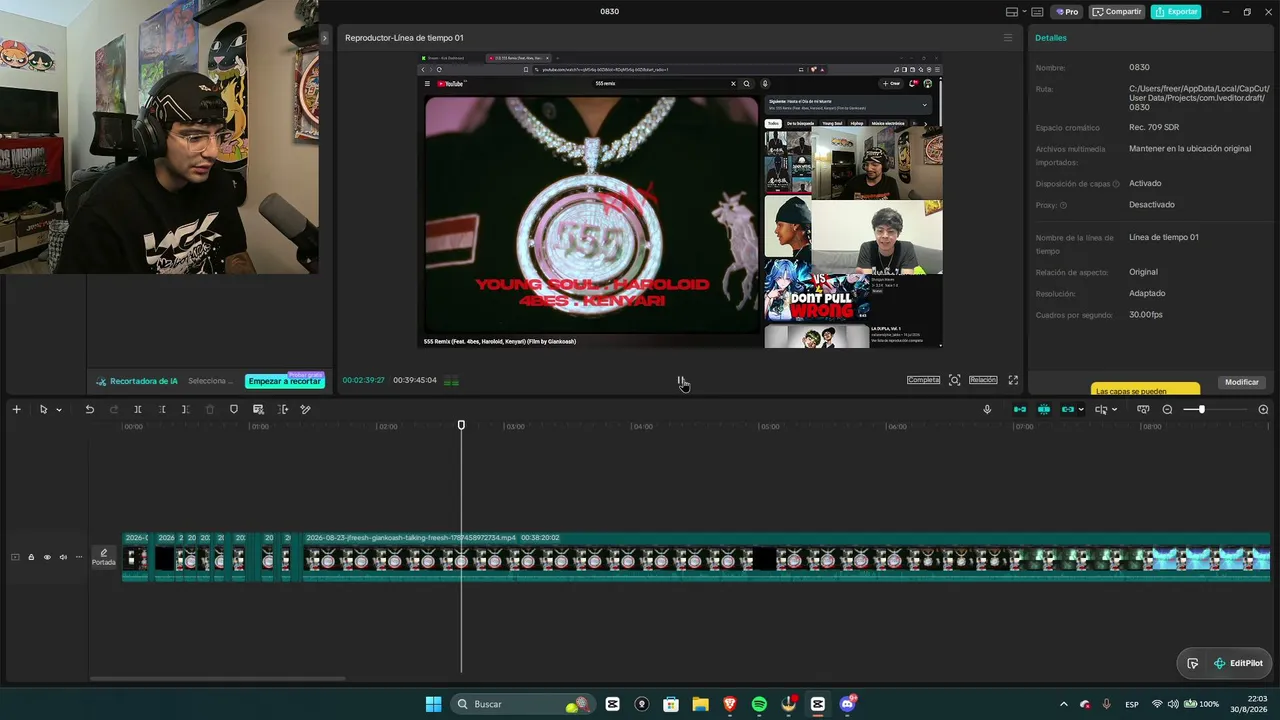This screenshot has height=720, width=1280.
Task: Open the Relación aspect ratio button
Action: (x=983, y=380)
